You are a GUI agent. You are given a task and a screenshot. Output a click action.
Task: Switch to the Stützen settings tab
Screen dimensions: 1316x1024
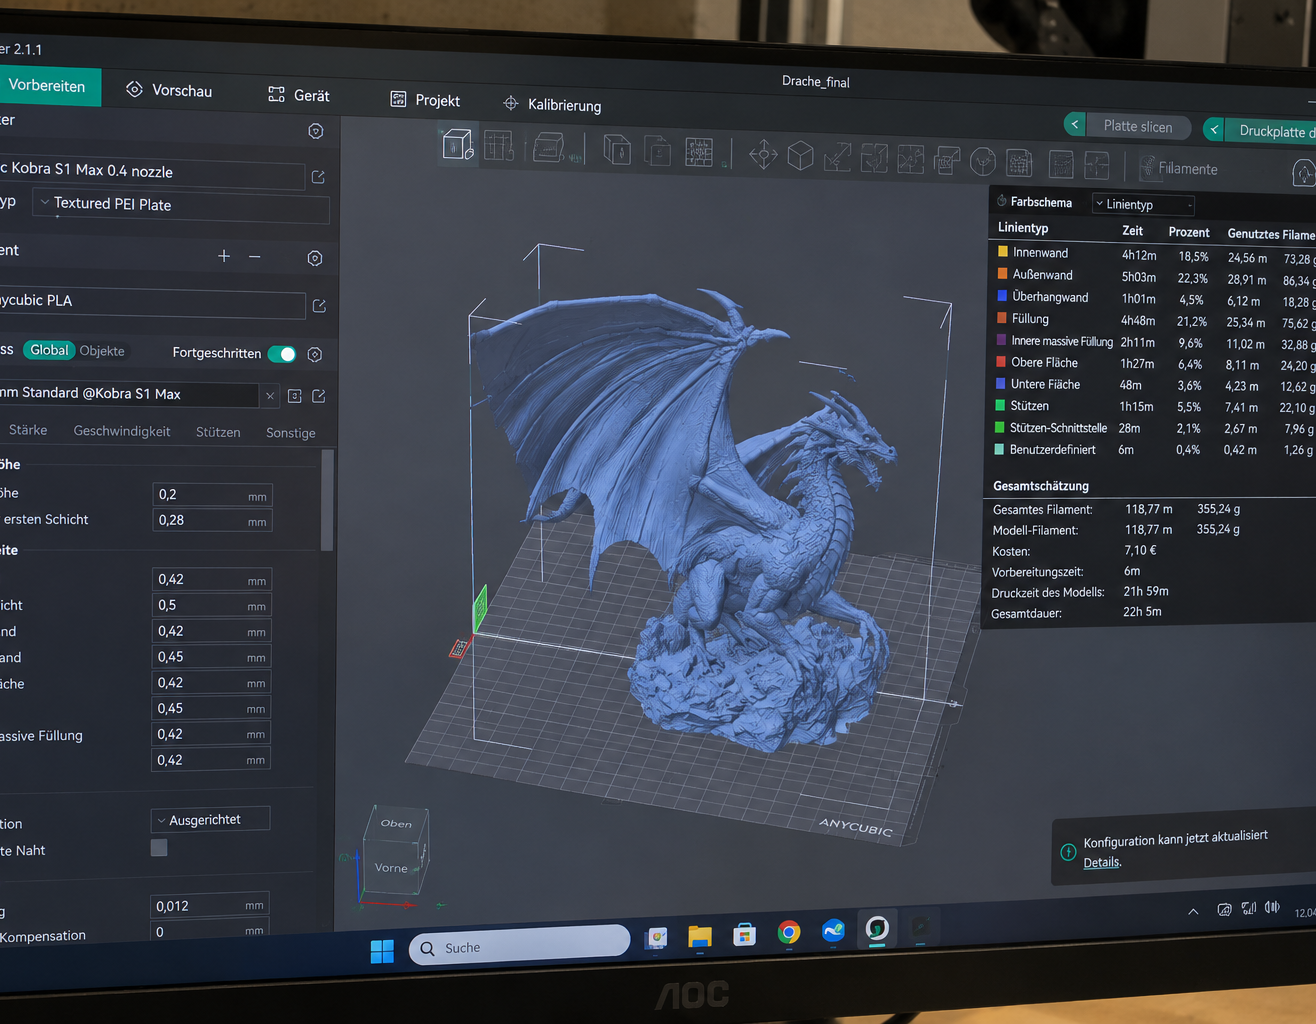[x=218, y=432]
